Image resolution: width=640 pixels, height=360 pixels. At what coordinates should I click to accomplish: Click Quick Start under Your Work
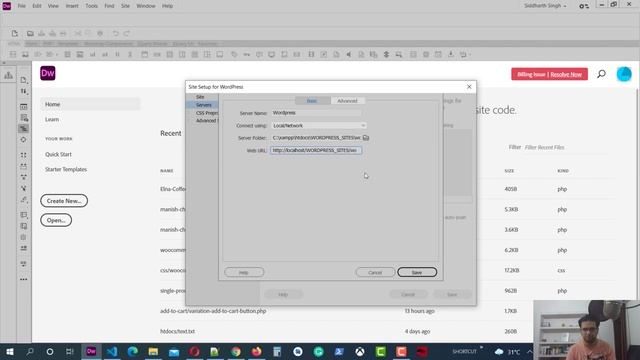(58, 154)
